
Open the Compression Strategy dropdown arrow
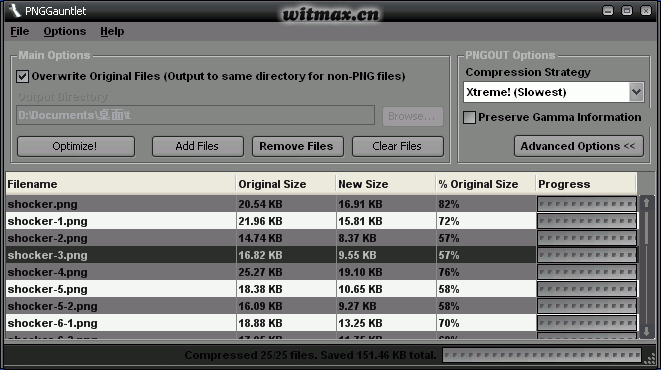(637, 92)
